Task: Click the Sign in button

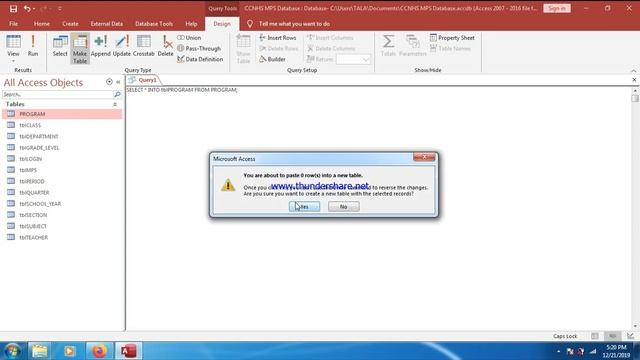Action: coord(557,8)
